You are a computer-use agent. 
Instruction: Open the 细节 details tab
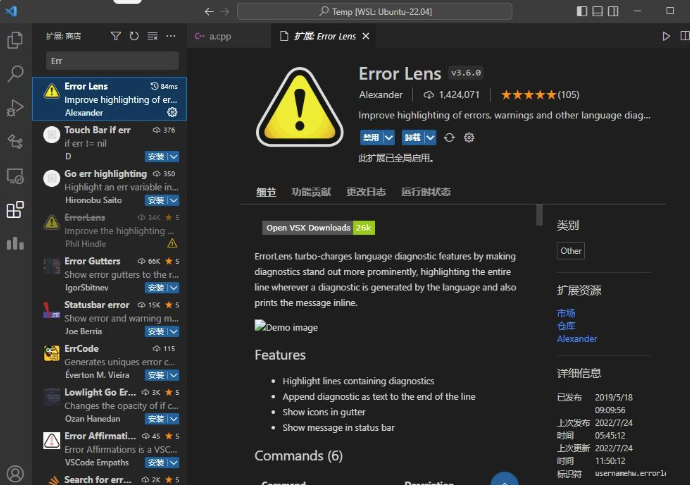266,192
